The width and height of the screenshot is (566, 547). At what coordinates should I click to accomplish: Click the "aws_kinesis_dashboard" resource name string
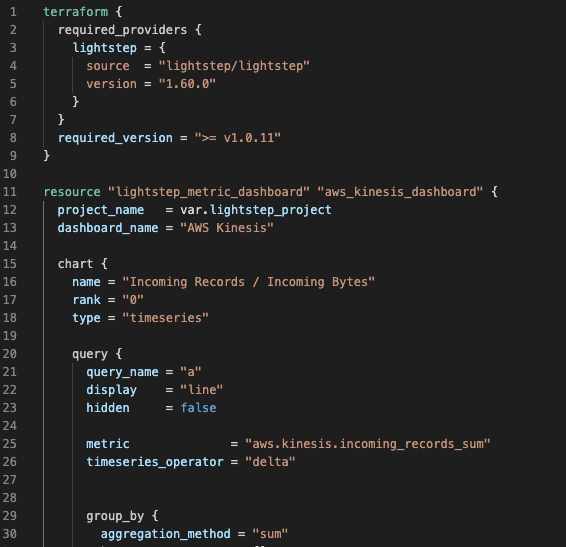pyautogui.click(x=400, y=192)
